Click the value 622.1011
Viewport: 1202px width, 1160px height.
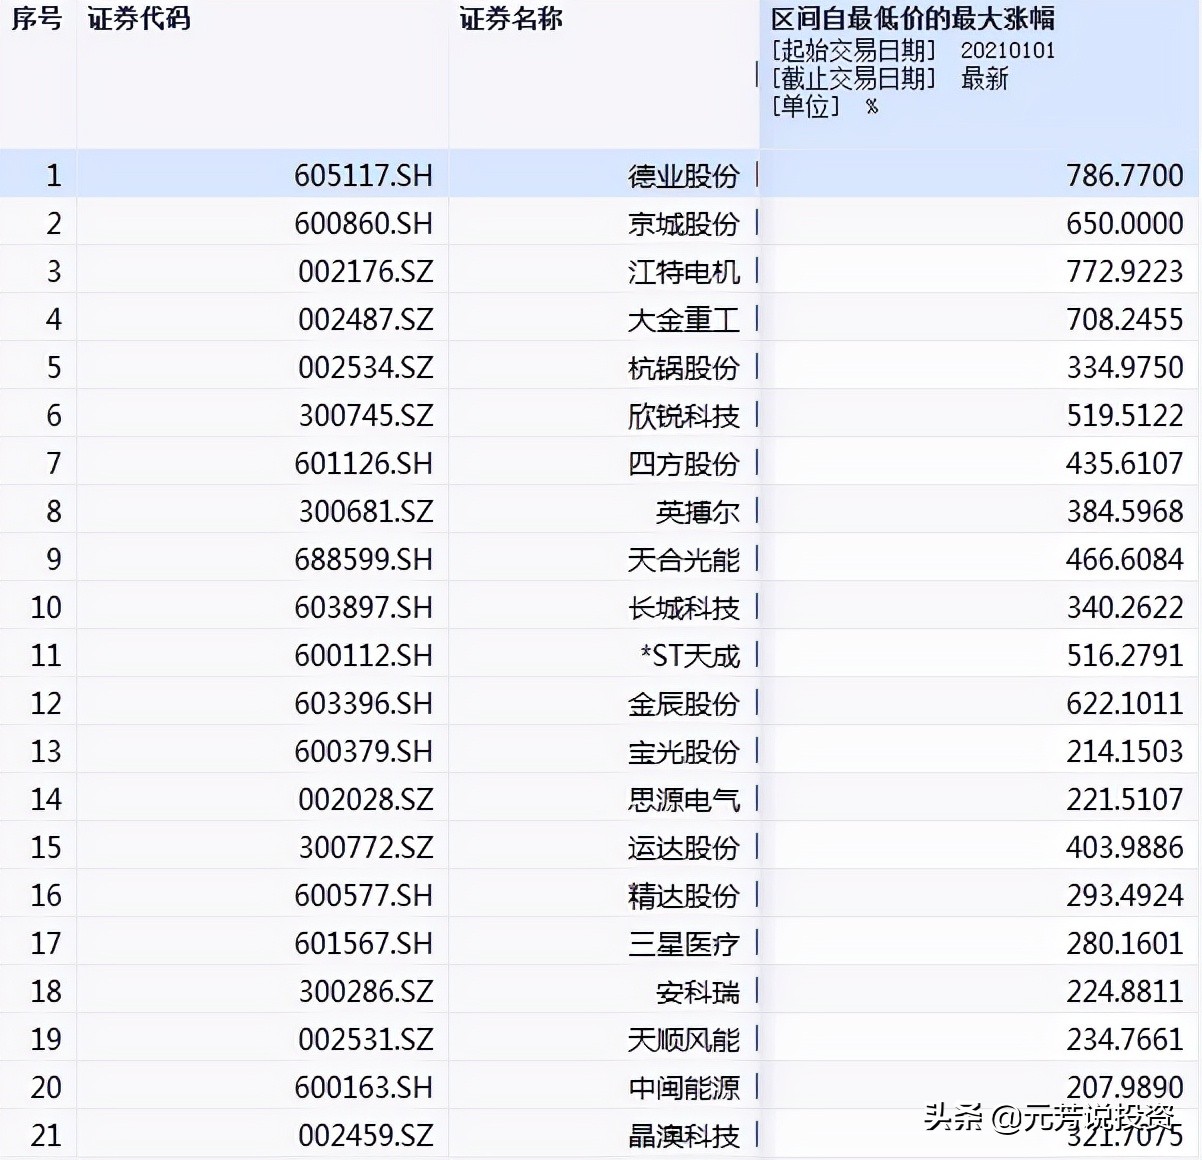1125,704
